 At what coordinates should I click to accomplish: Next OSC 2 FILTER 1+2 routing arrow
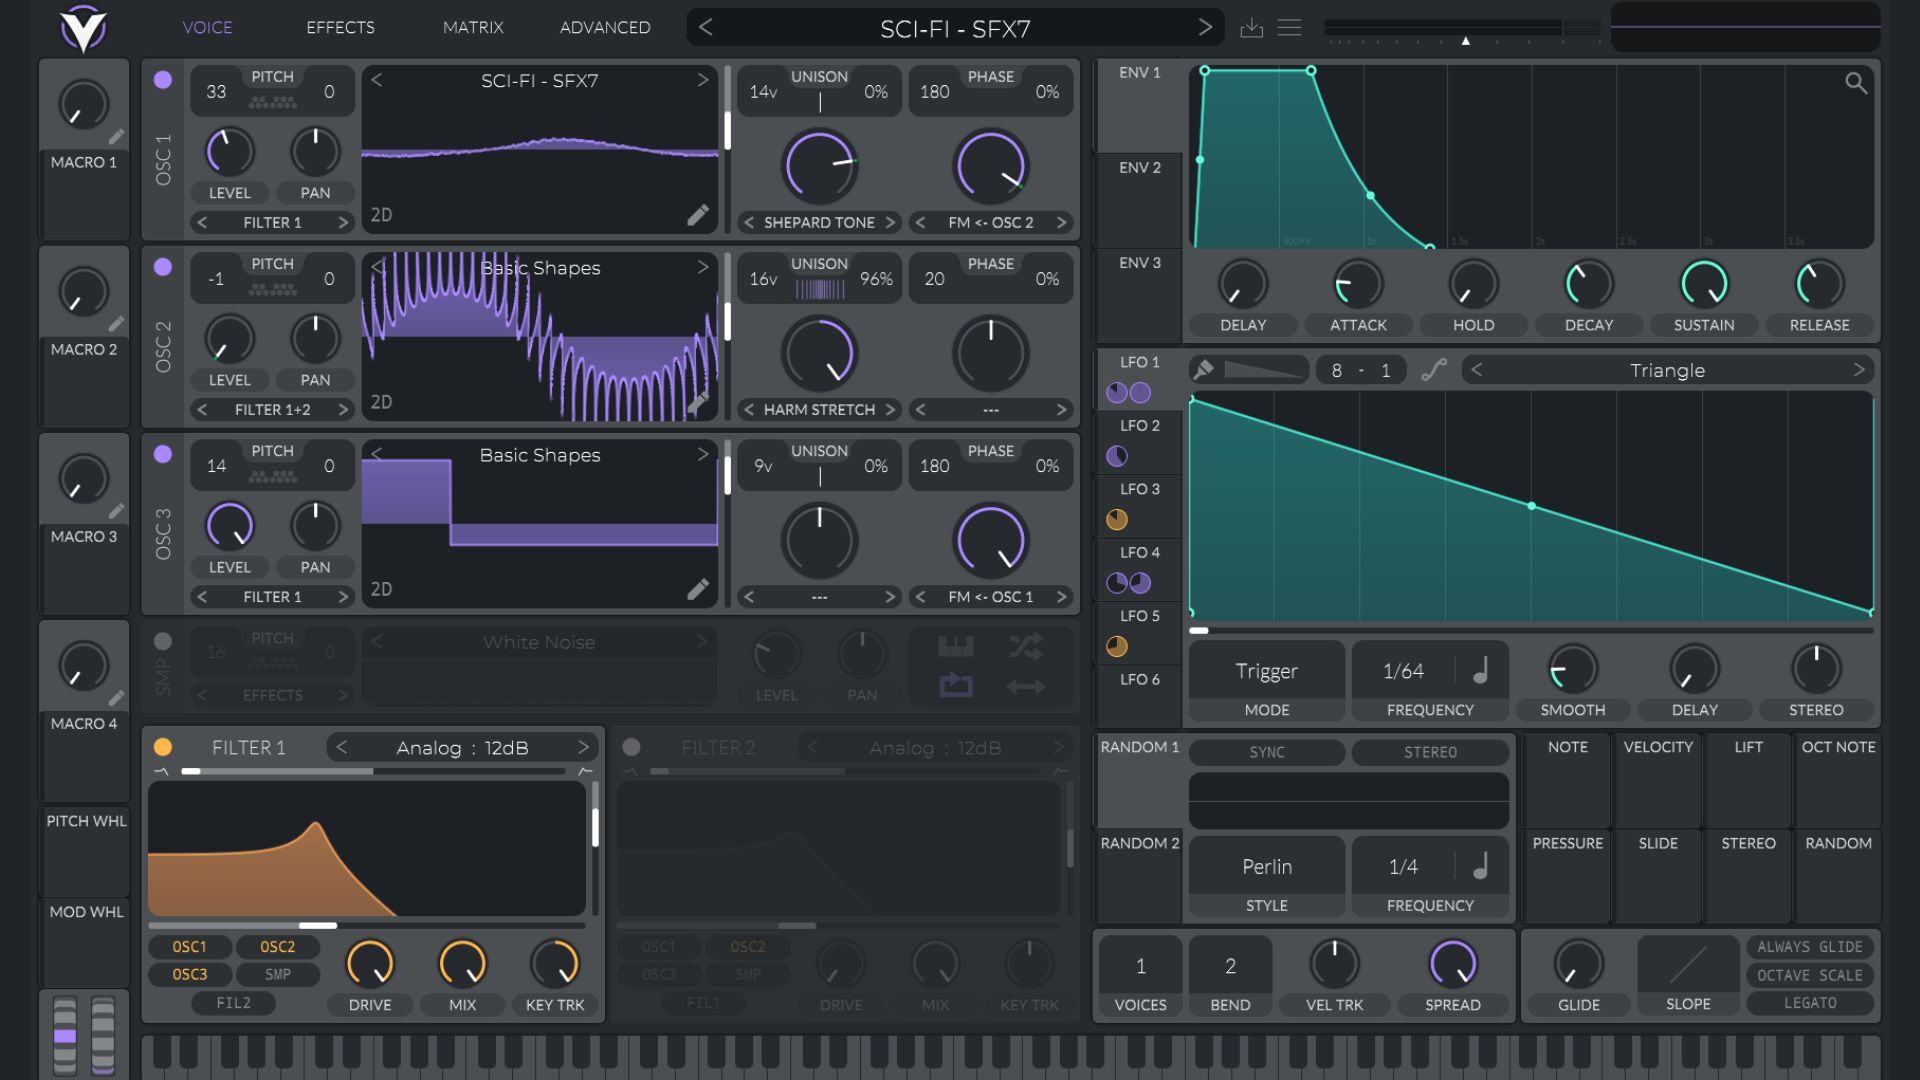pyautogui.click(x=343, y=409)
